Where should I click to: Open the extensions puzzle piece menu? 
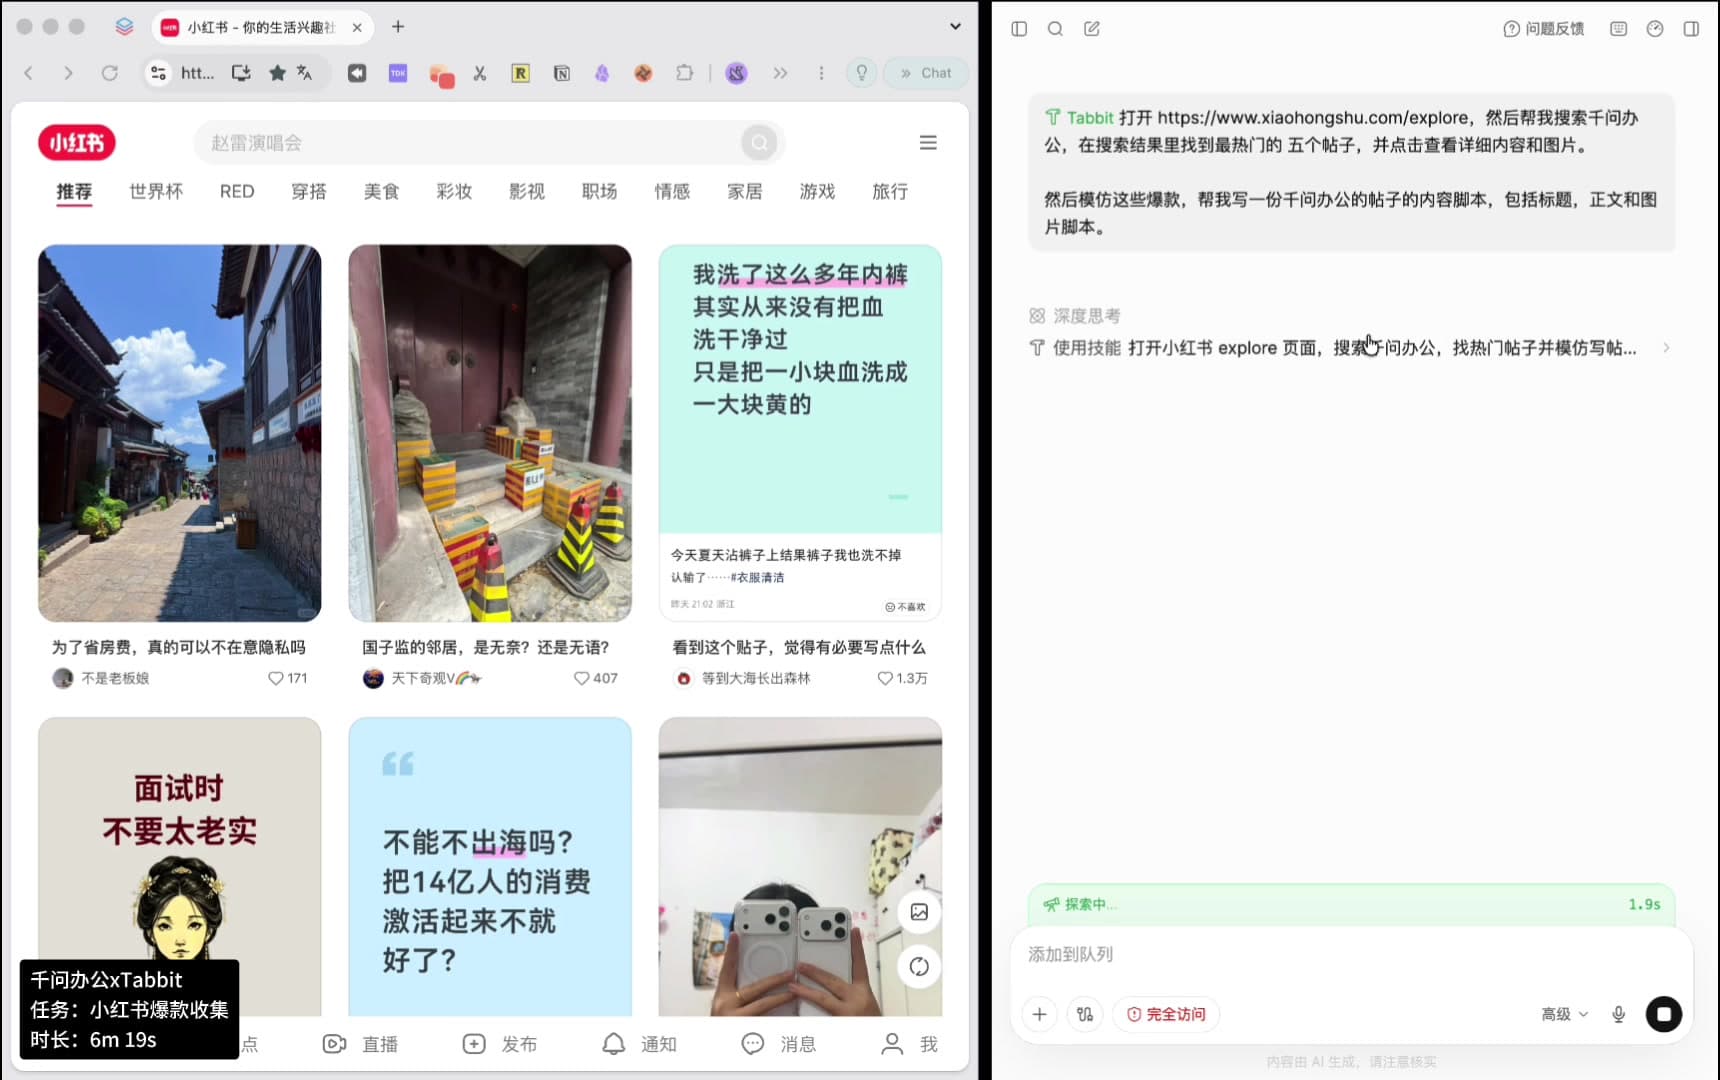[x=684, y=73]
